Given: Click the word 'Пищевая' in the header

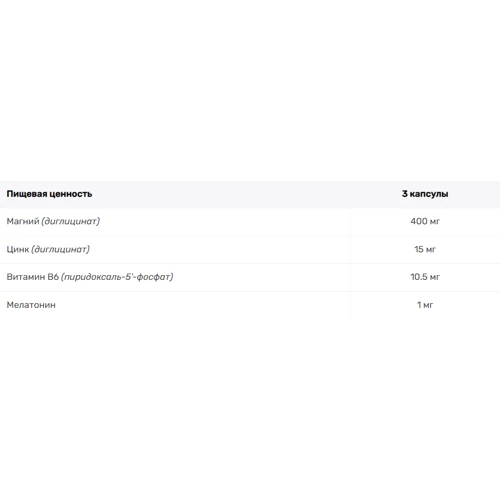Looking at the screenshot, I should (x=27, y=194).
